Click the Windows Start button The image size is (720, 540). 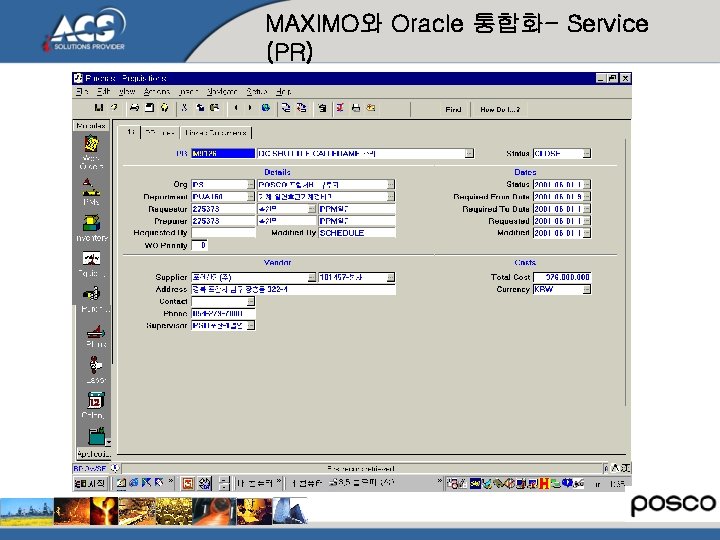[90, 483]
